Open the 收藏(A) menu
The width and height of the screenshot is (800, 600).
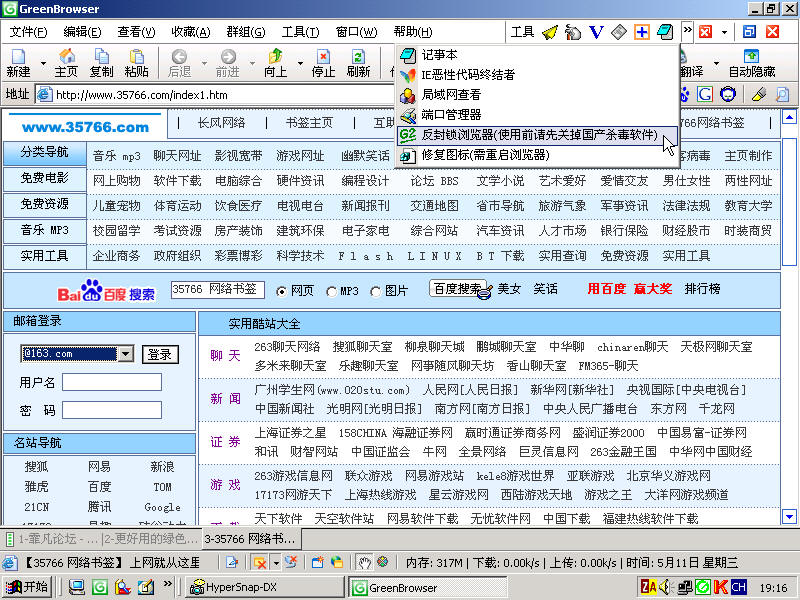191,32
